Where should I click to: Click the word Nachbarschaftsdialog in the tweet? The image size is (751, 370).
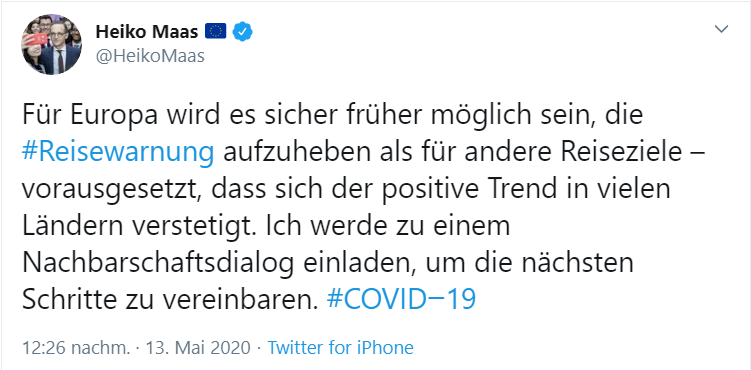(x=136, y=263)
